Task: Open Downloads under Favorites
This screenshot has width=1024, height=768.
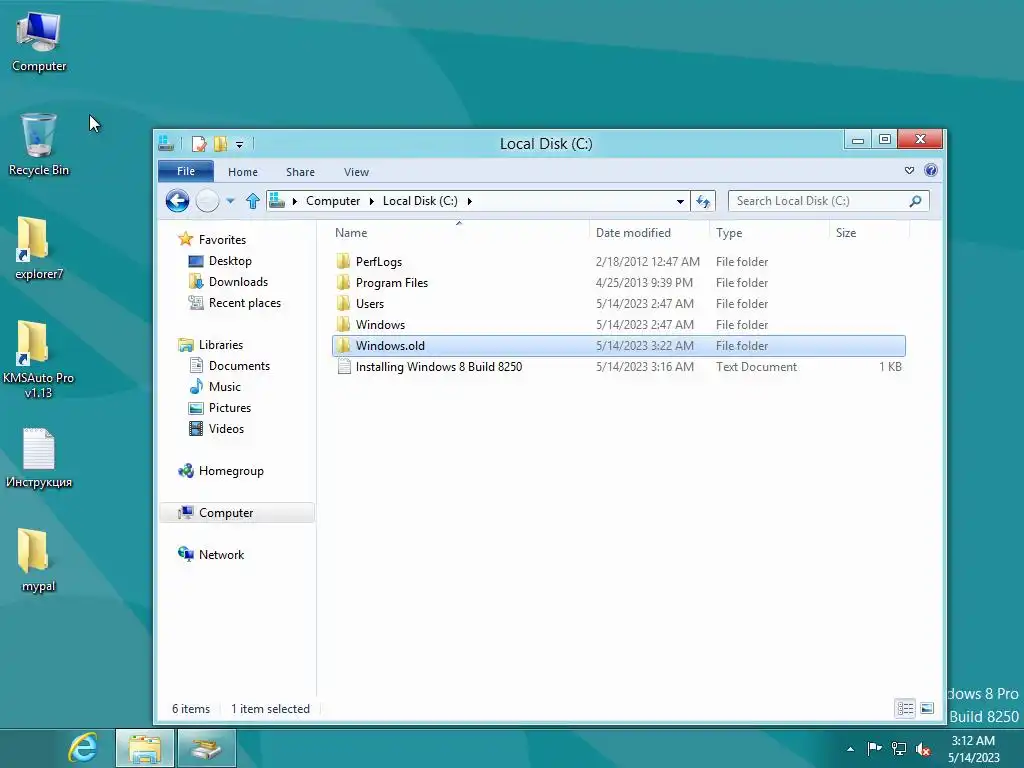Action: click(238, 281)
